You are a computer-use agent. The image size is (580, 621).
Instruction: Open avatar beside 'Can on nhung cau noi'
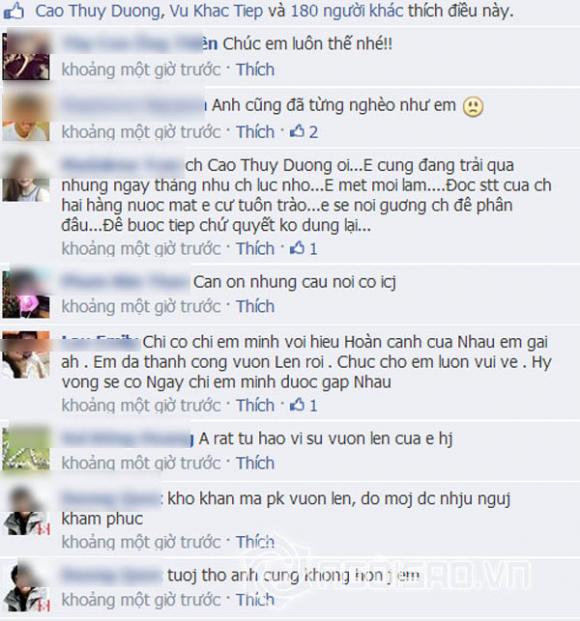[x=26, y=294]
